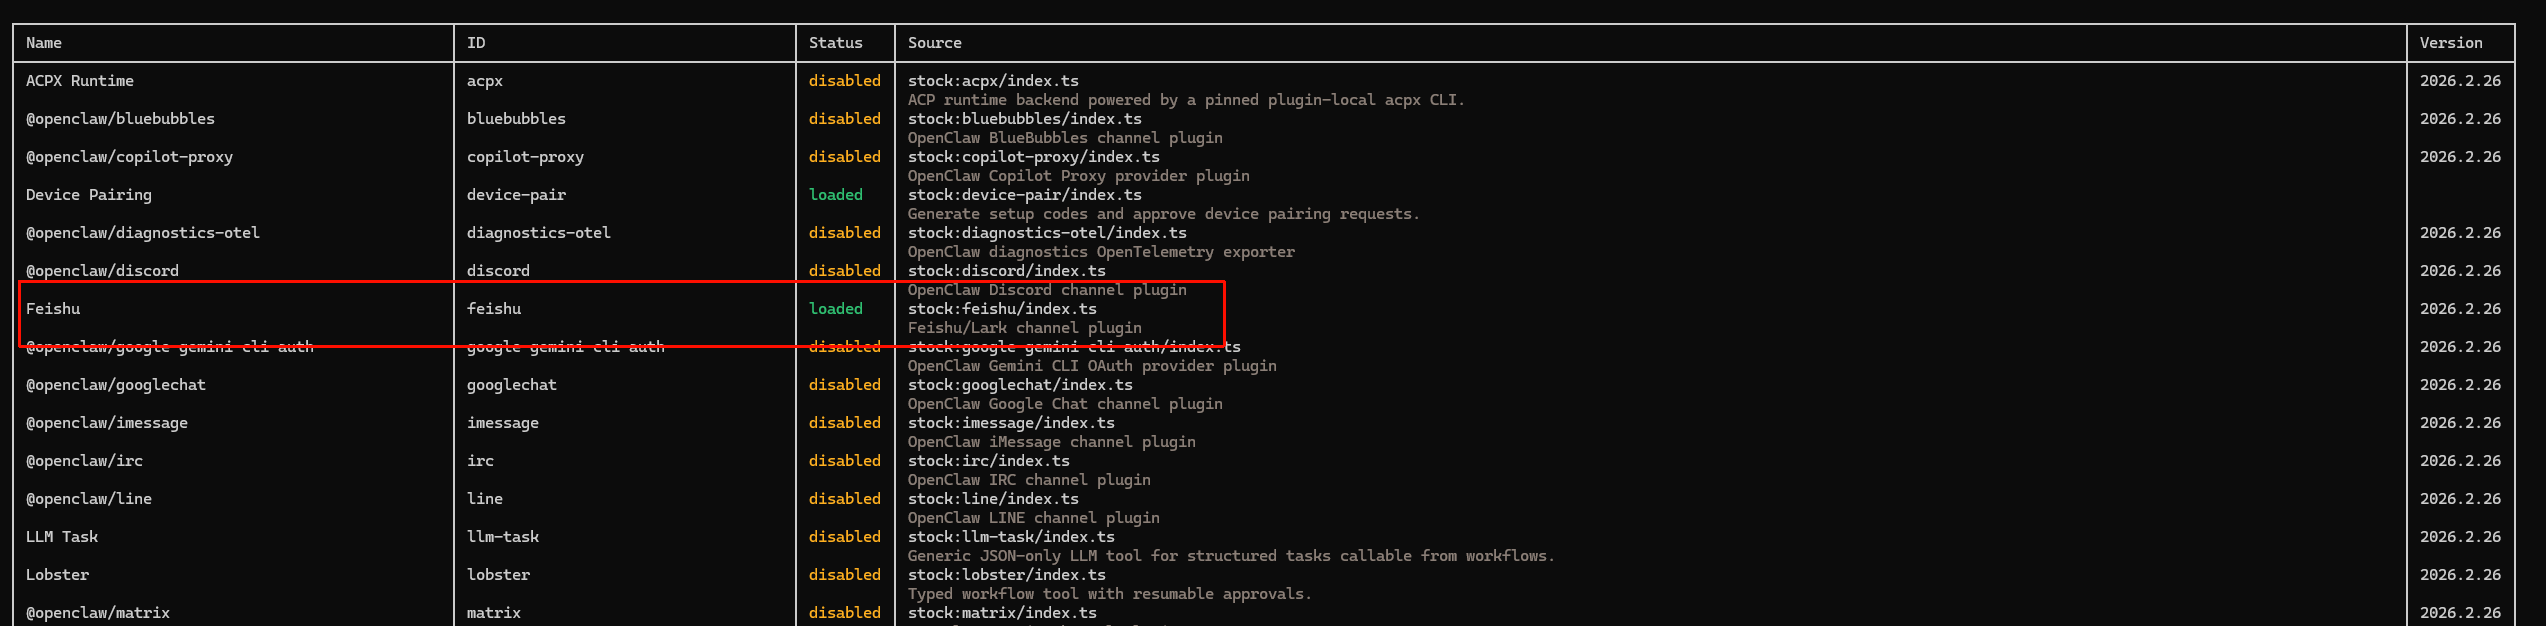
Task: Click the Version column header
Action: tap(2450, 43)
